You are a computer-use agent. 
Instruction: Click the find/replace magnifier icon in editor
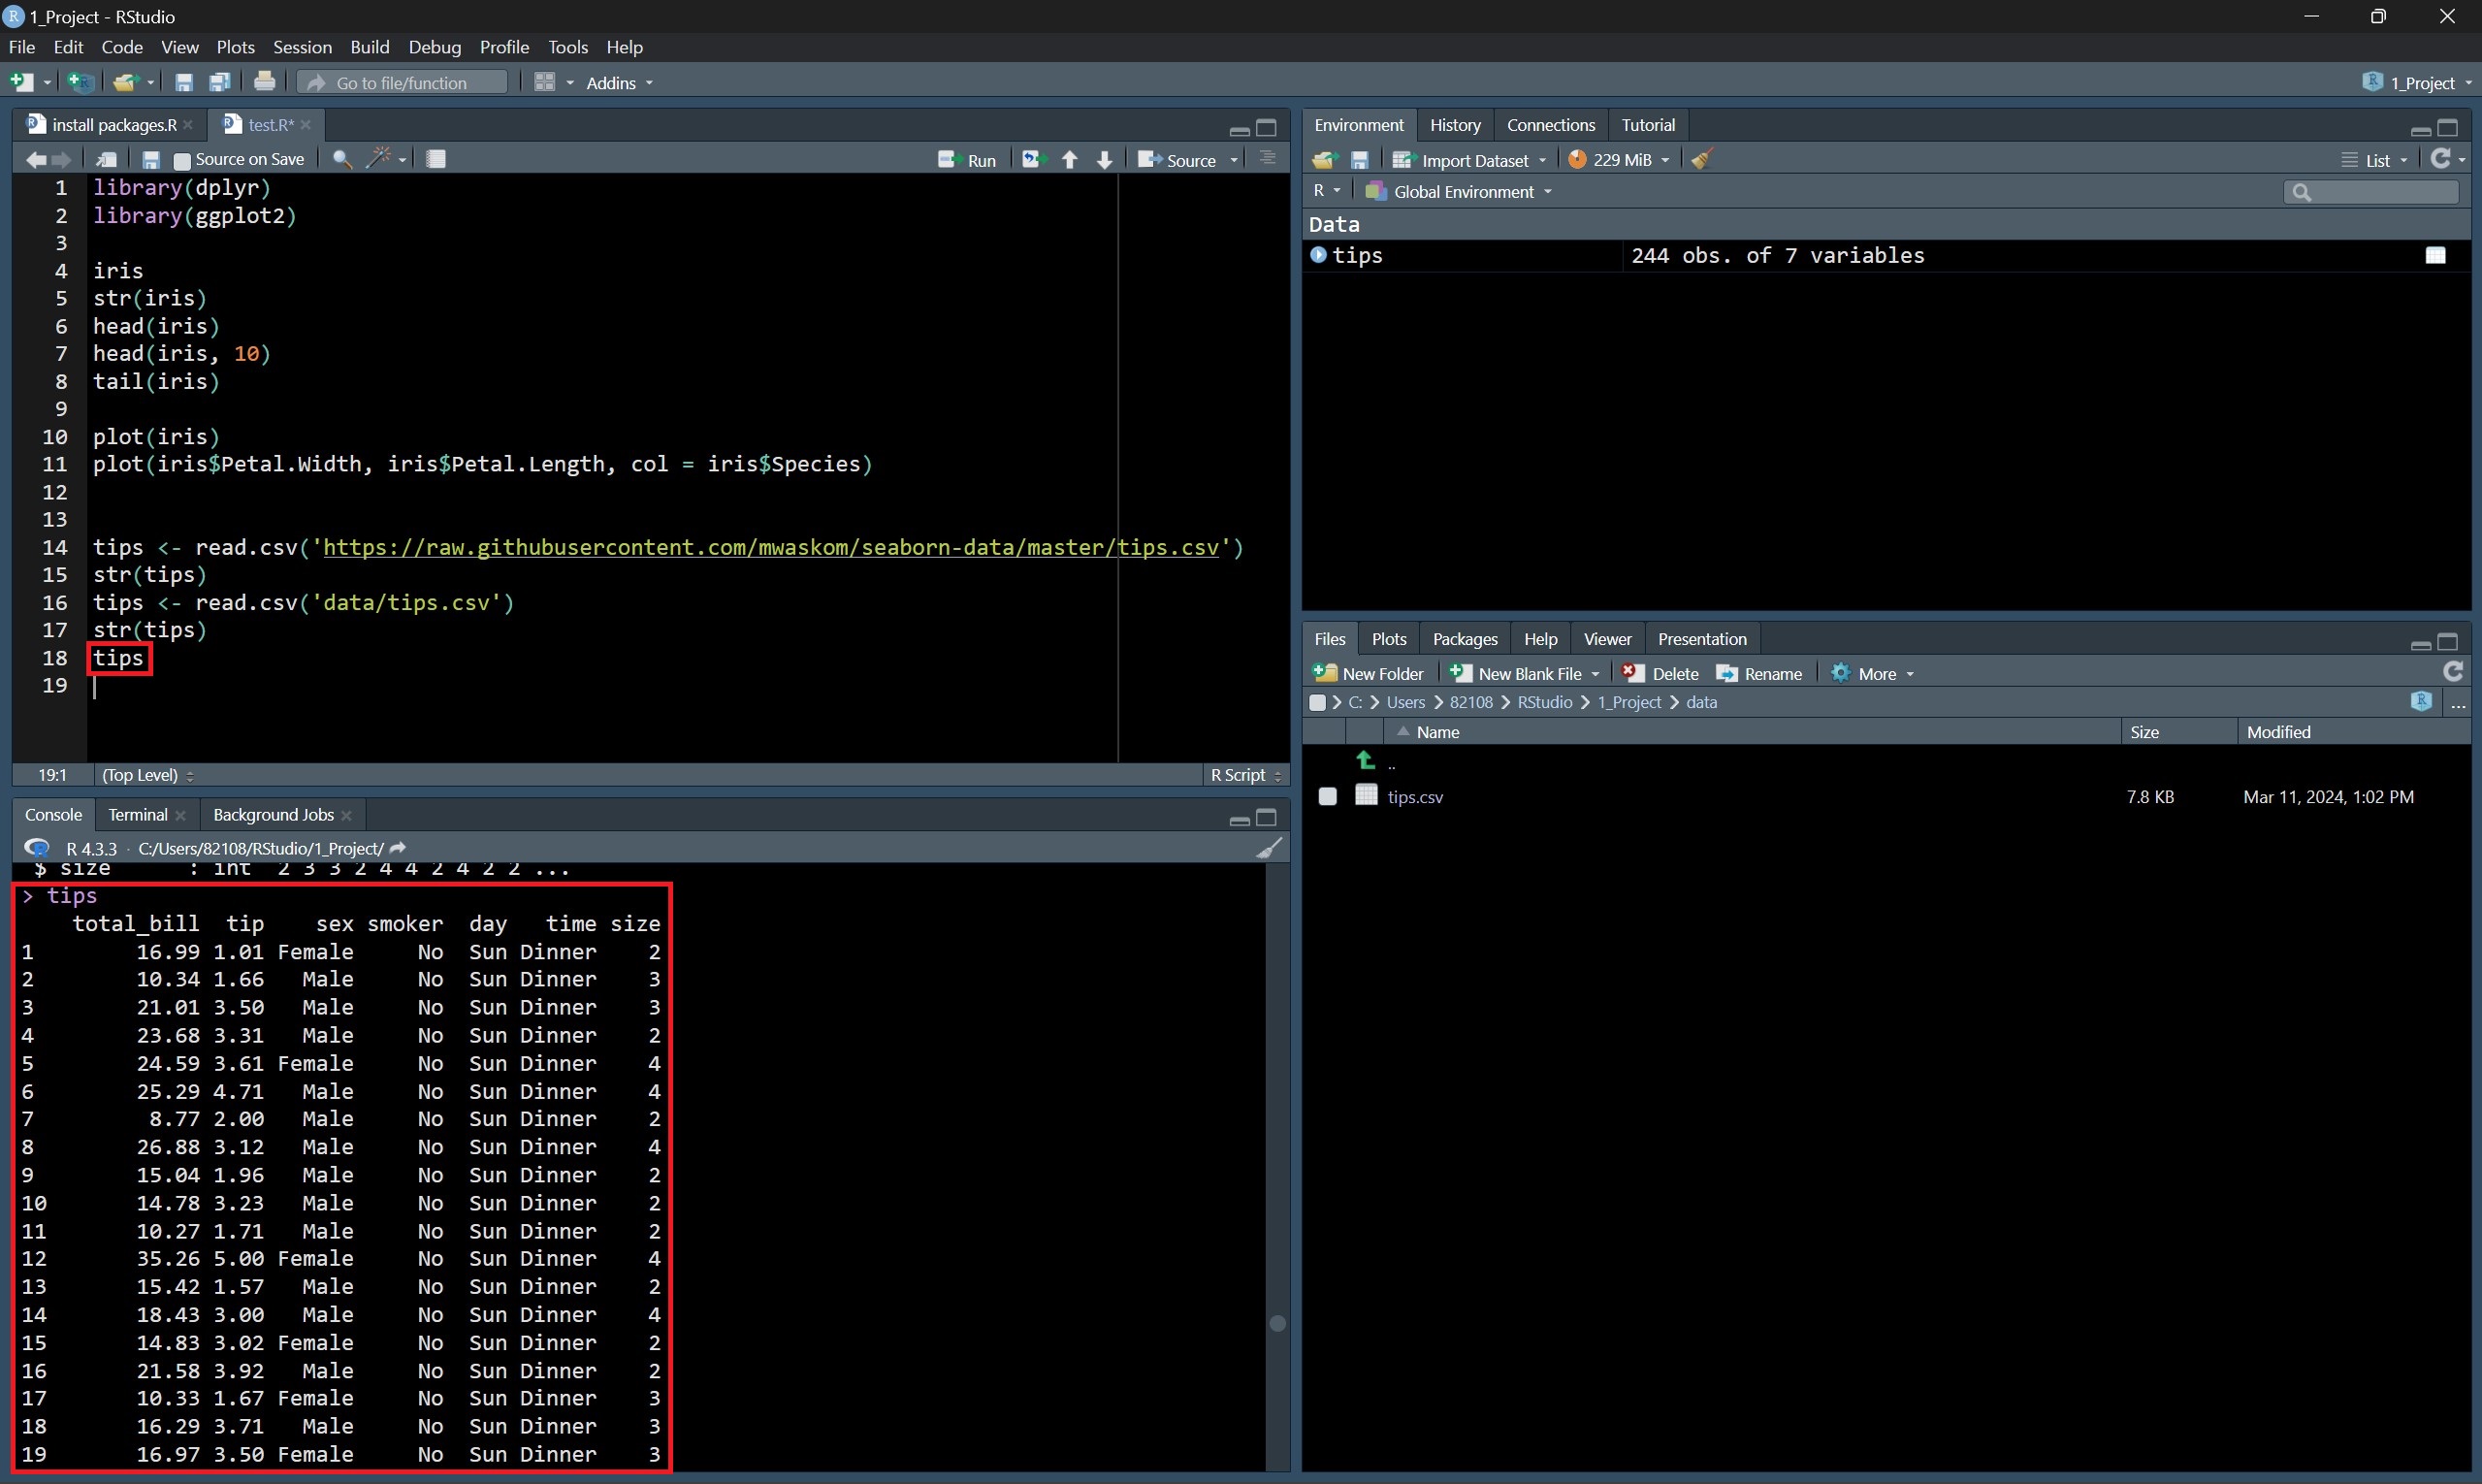pos(341,159)
